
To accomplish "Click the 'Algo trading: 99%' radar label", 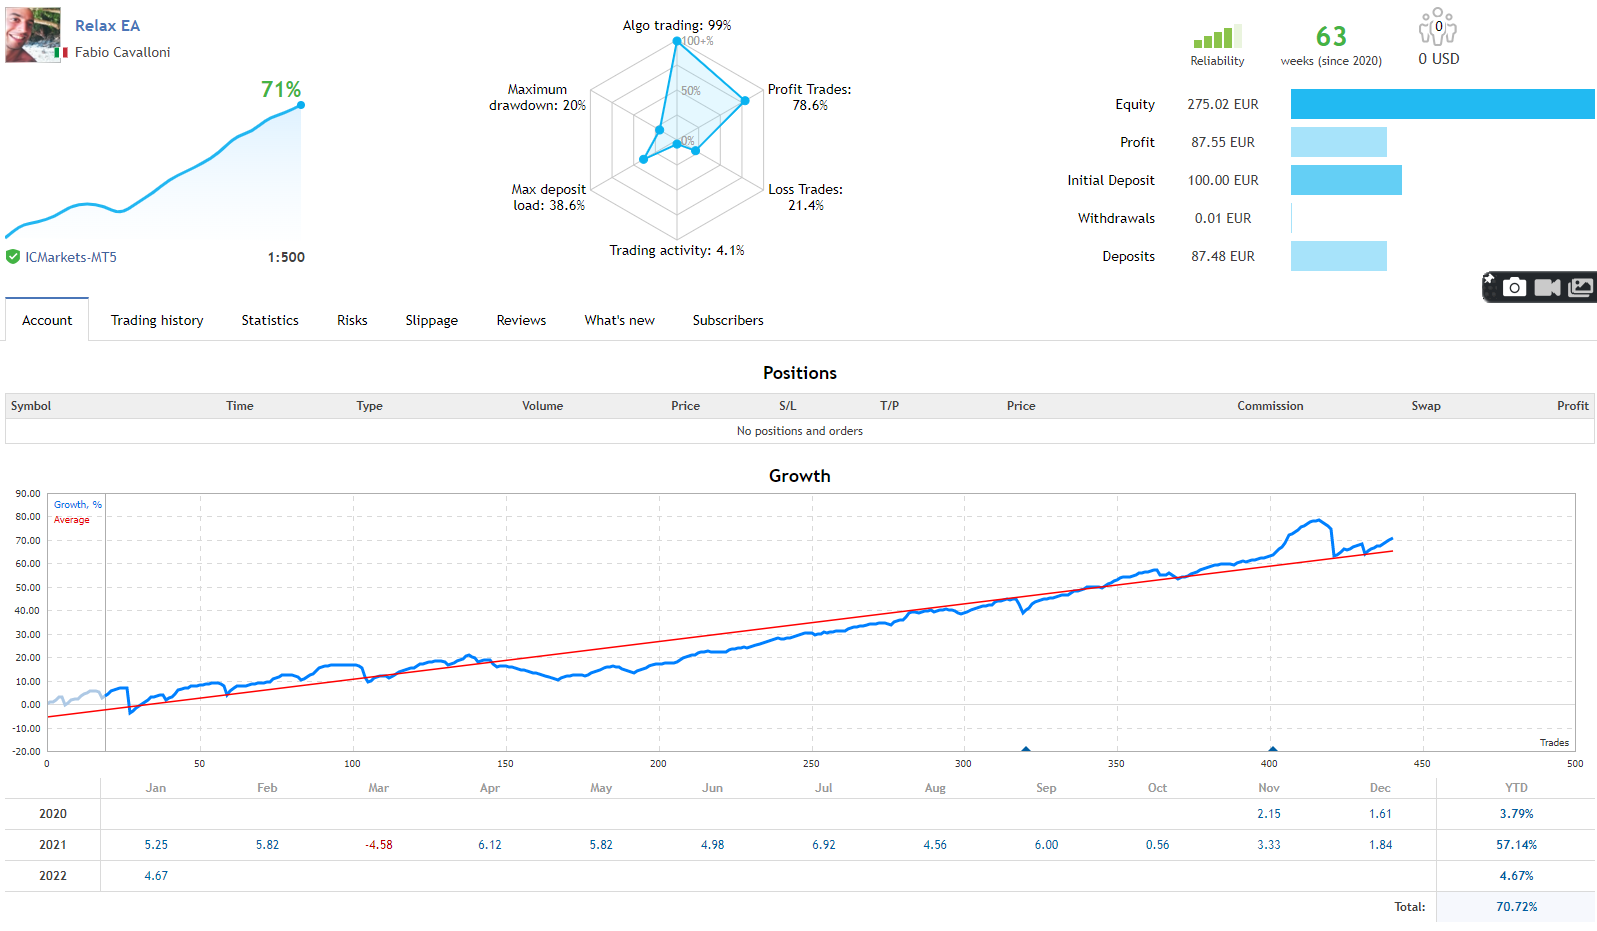I will pos(677,25).
